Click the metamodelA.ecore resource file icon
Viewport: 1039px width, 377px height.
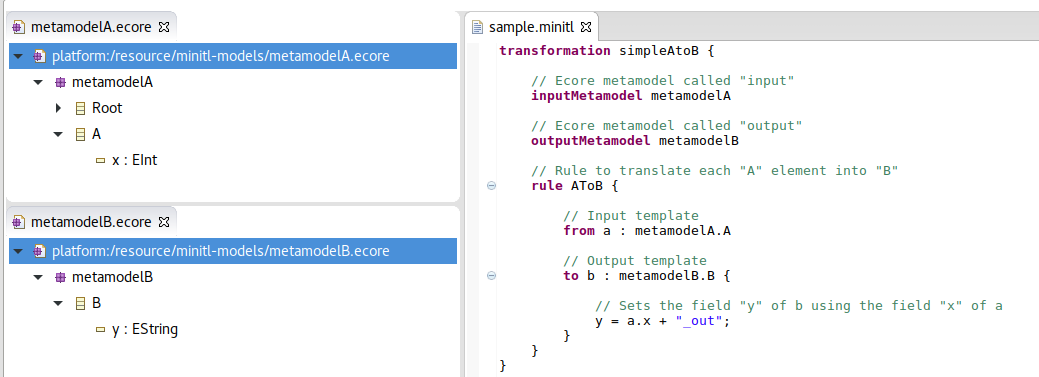[39, 56]
